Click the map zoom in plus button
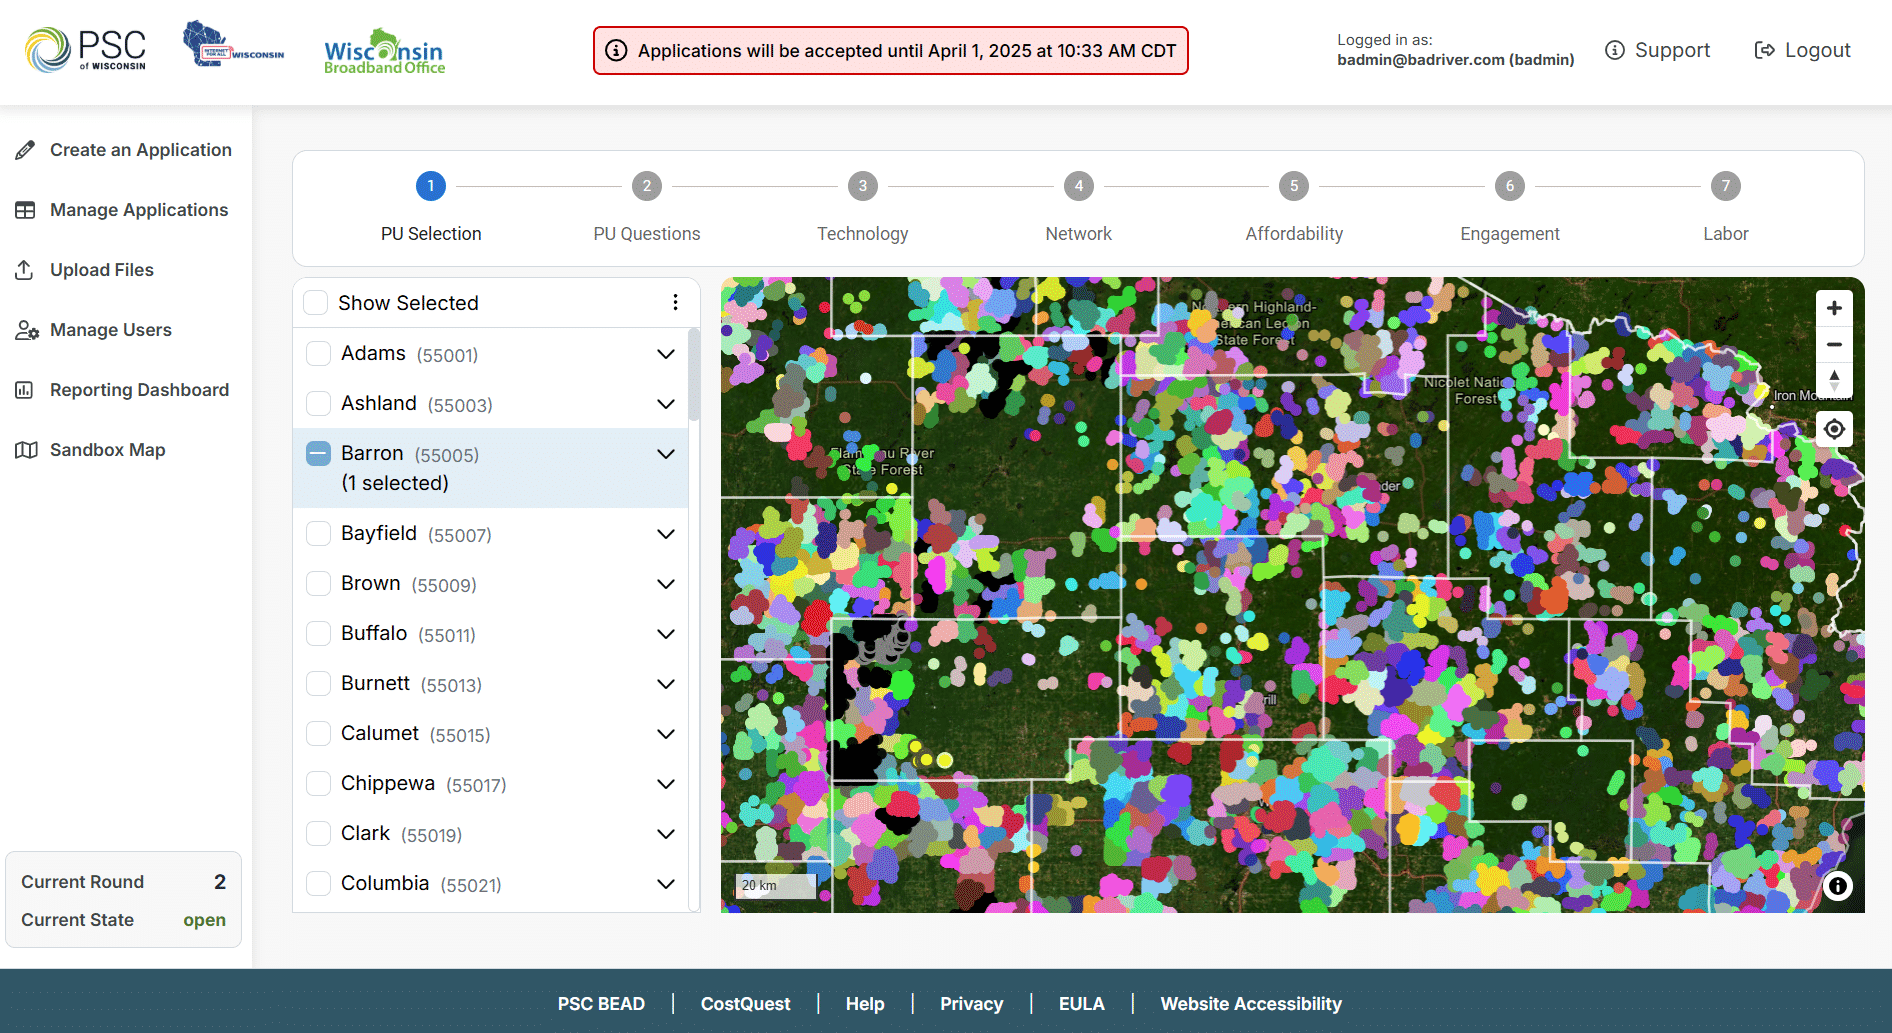Image resolution: width=1892 pixels, height=1033 pixels. click(x=1833, y=308)
